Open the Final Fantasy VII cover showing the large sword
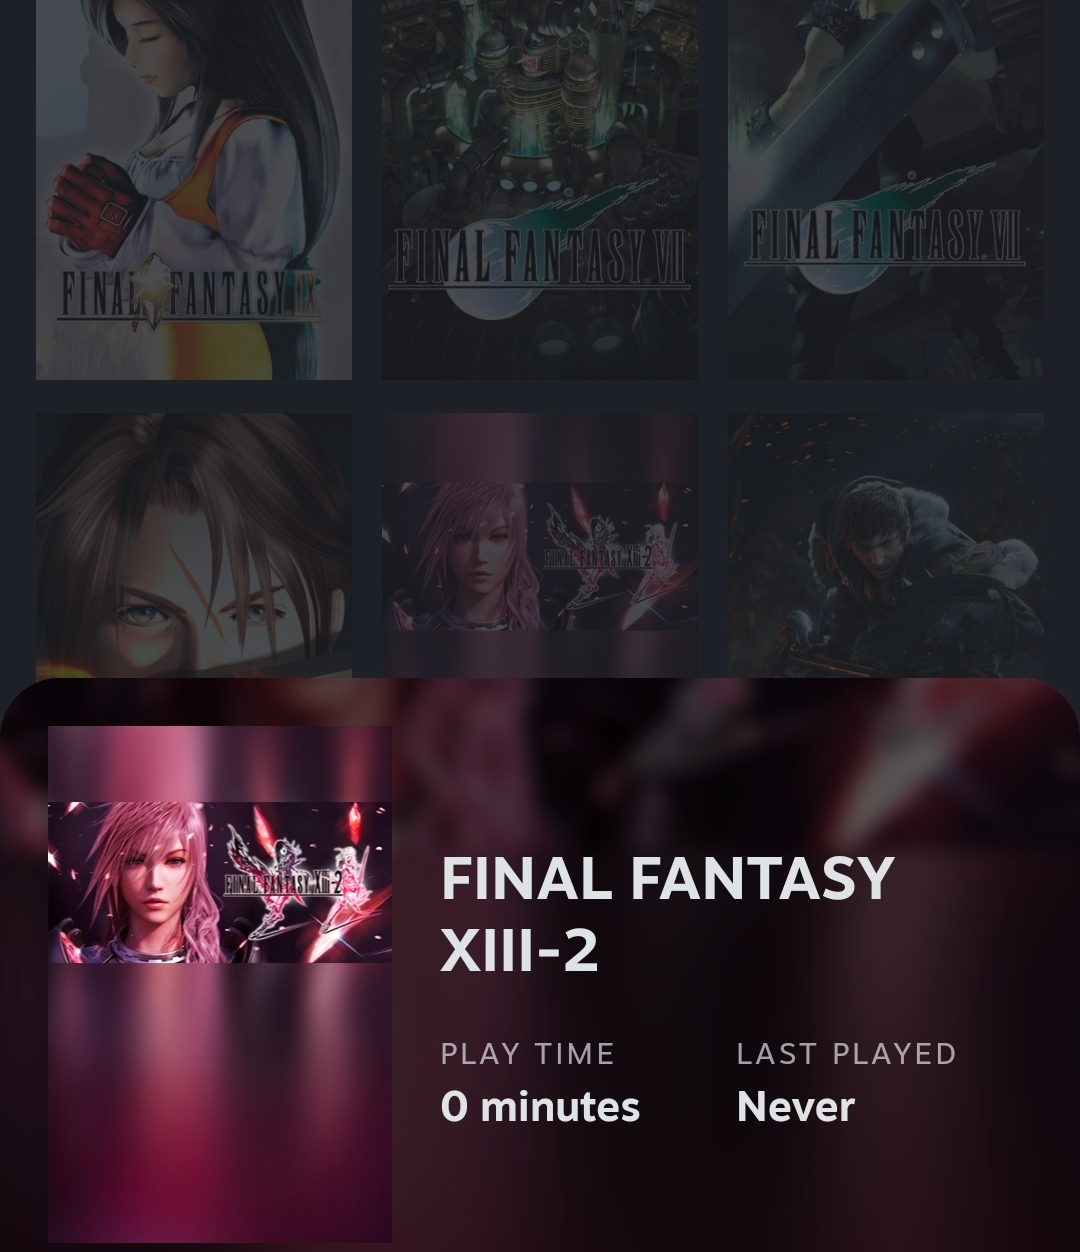 [x=886, y=189]
